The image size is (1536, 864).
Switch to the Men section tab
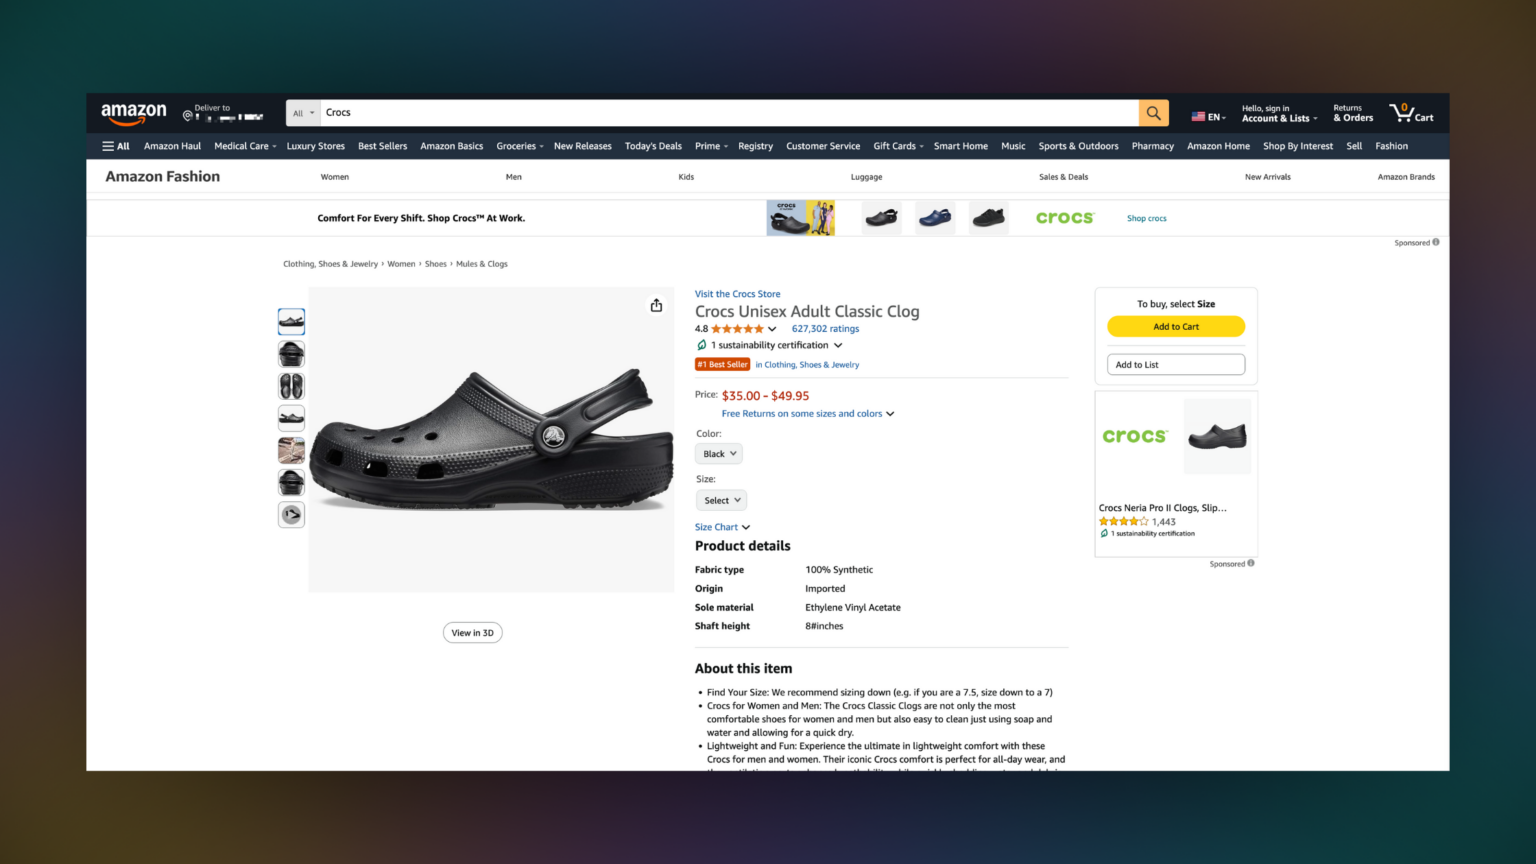pos(513,176)
